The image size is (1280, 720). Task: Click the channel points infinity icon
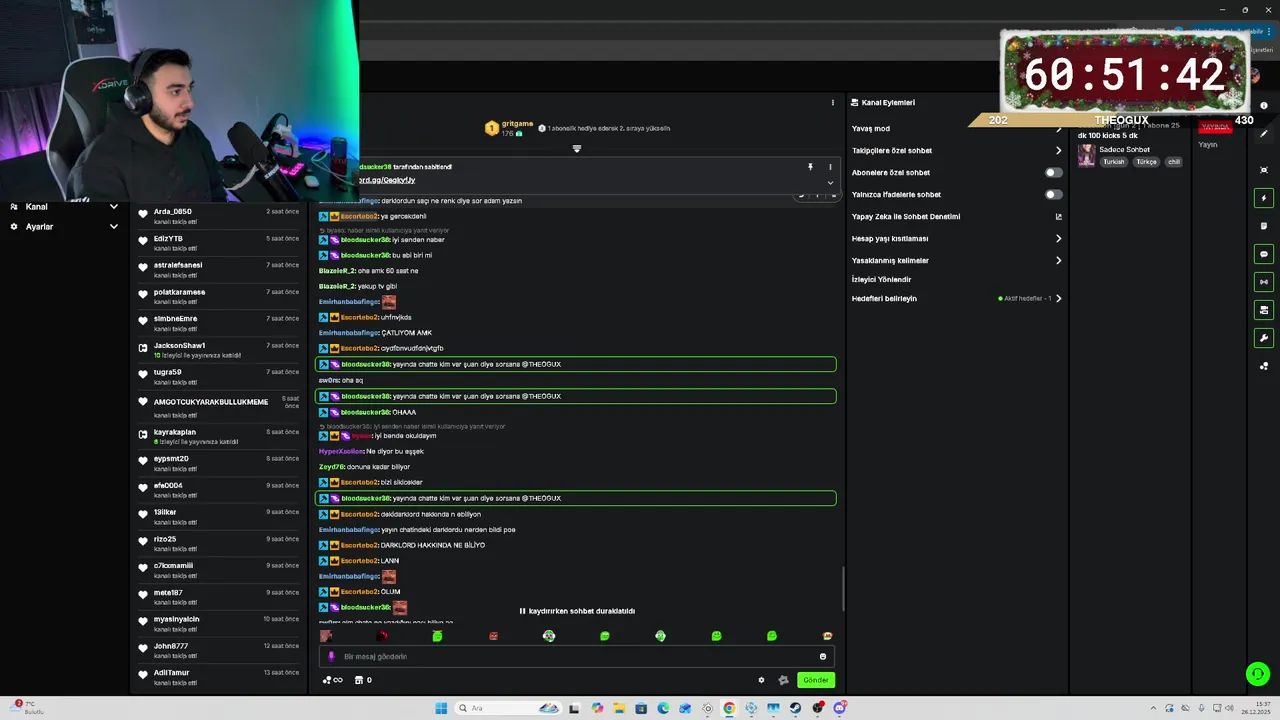(332, 680)
